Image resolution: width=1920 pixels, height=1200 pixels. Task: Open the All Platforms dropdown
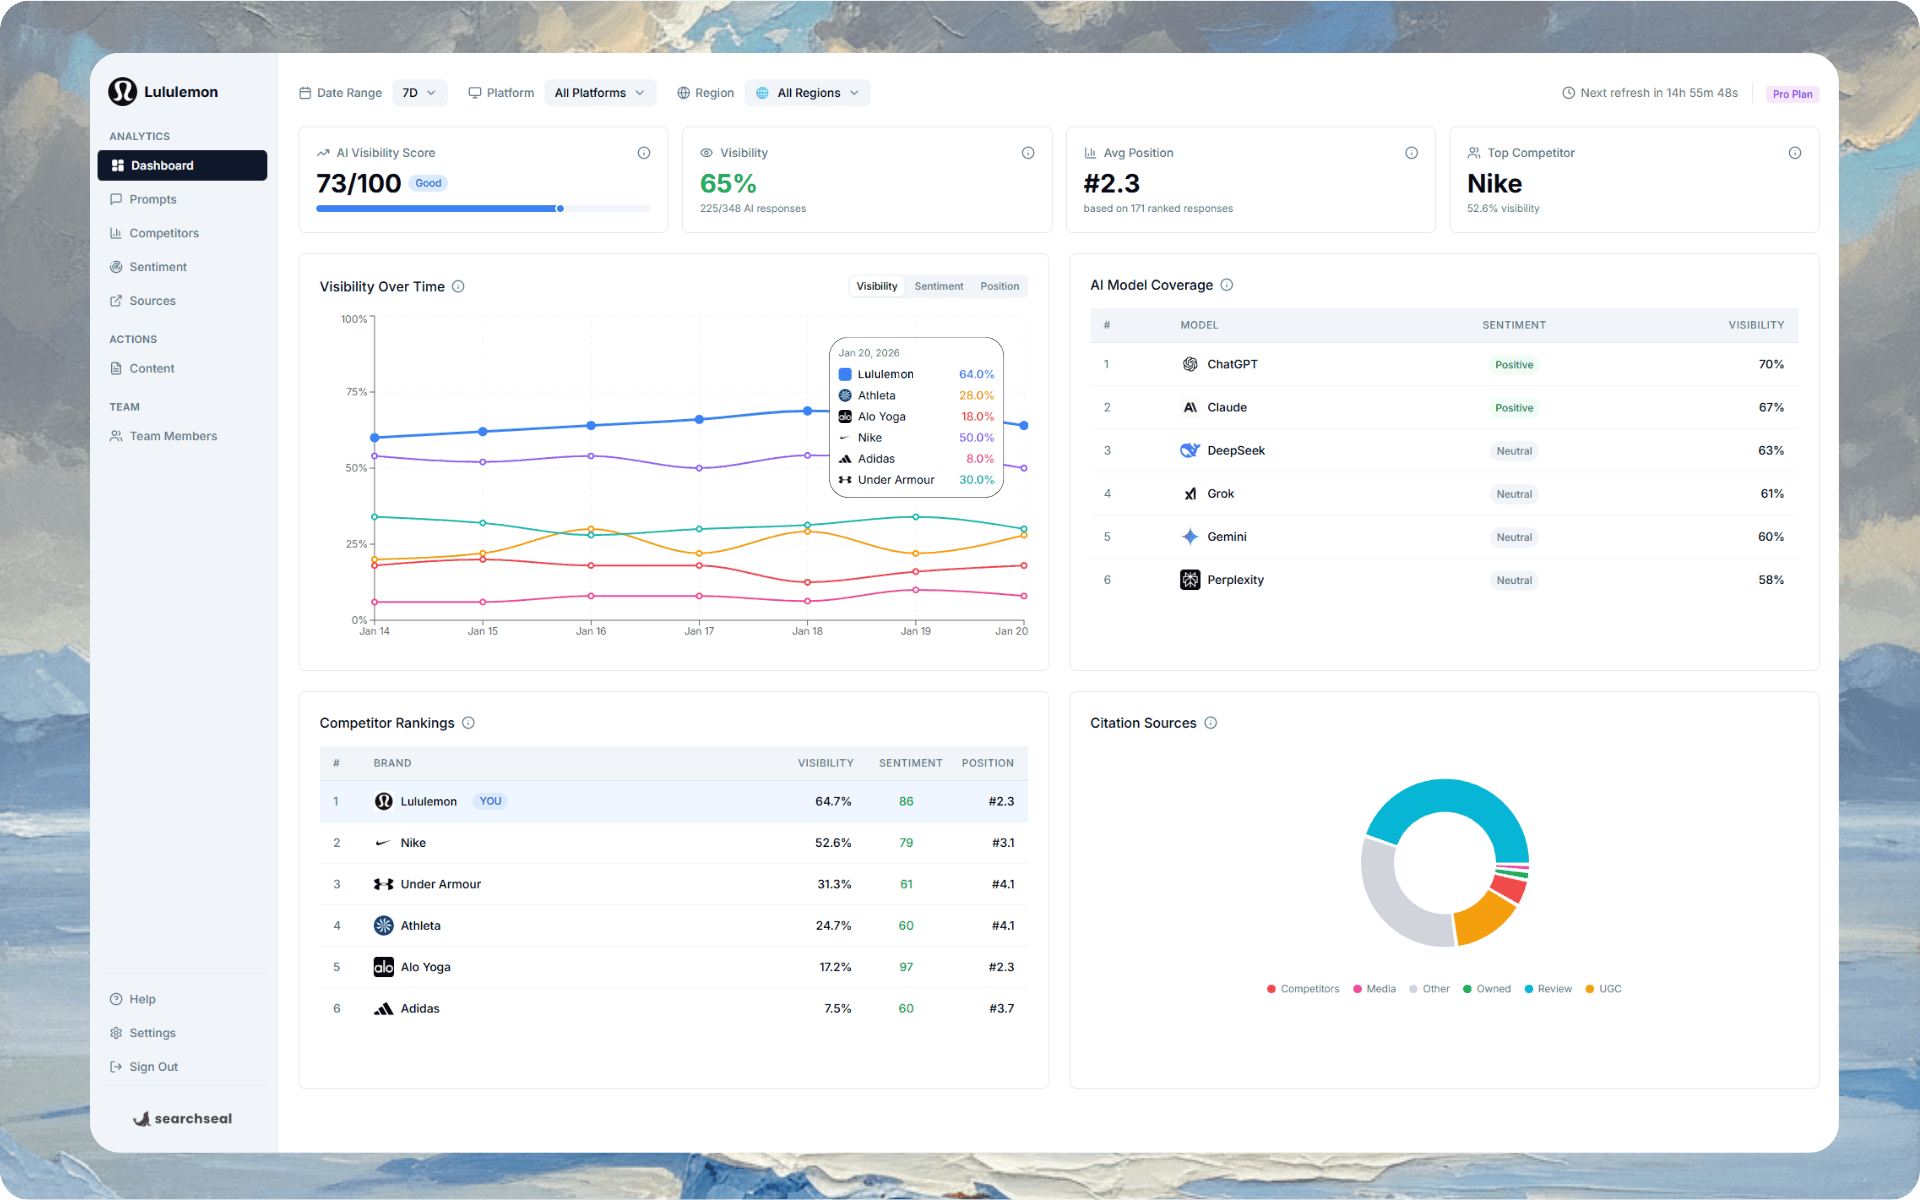(599, 92)
